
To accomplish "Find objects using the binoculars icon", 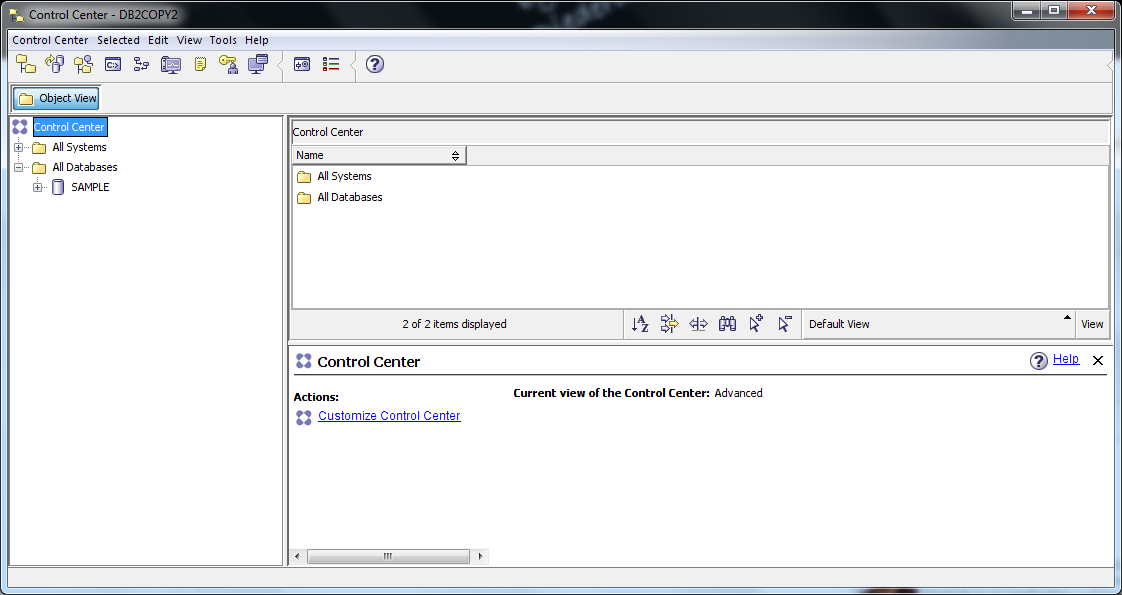I will click(726, 323).
